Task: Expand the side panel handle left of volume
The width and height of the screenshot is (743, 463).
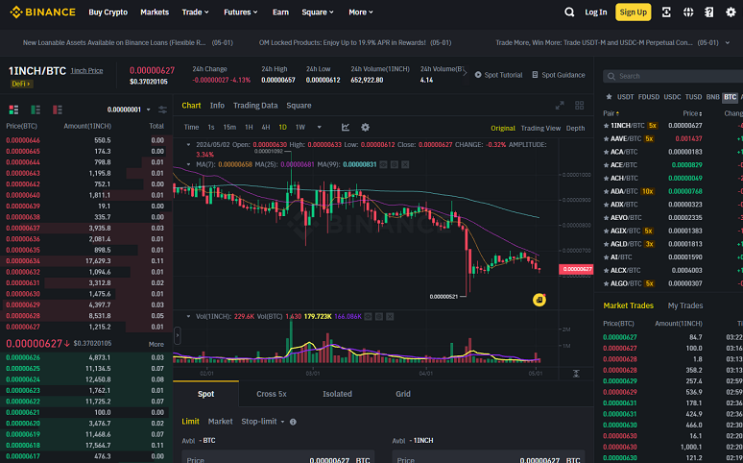Action: [x=178, y=335]
